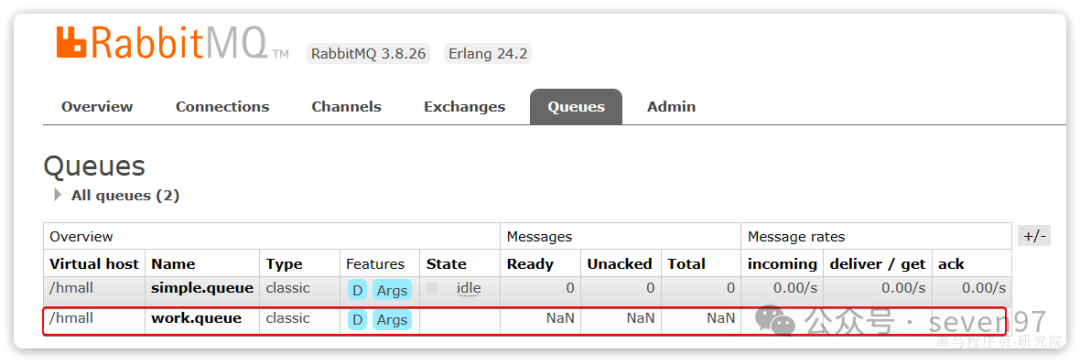Open the Overview tab

pos(97,107)
